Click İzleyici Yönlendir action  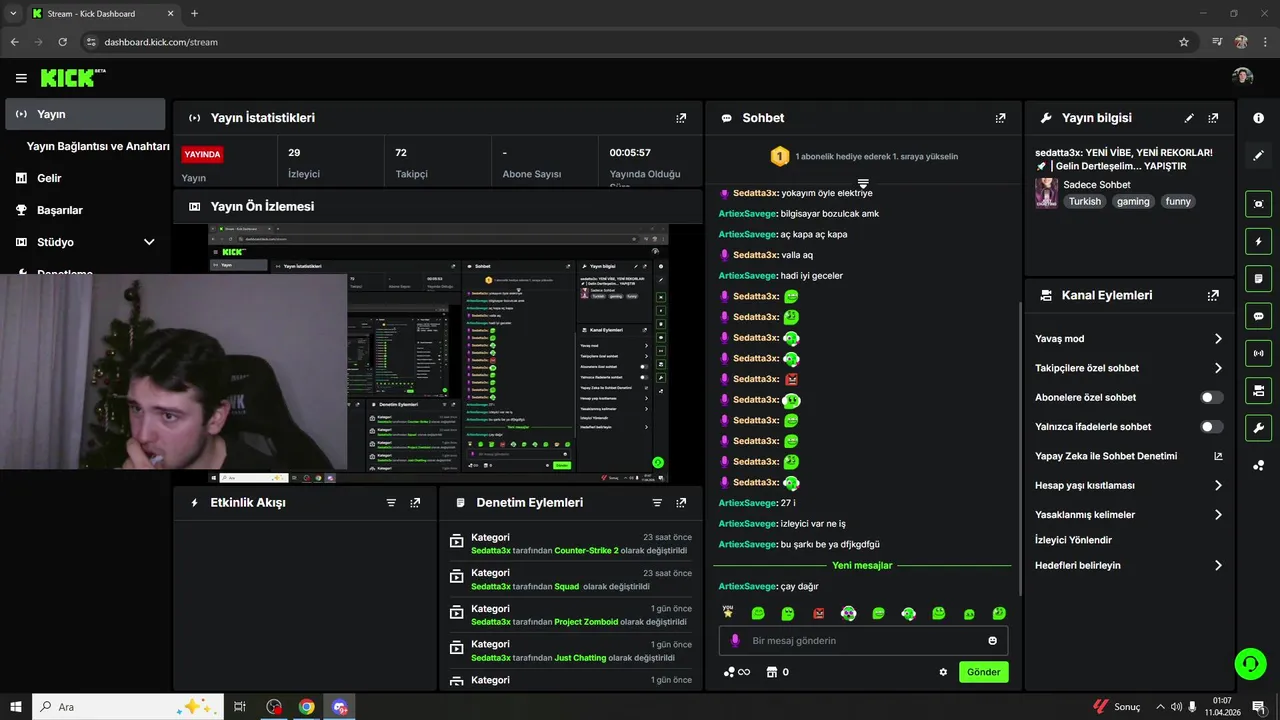point(1073,540)
